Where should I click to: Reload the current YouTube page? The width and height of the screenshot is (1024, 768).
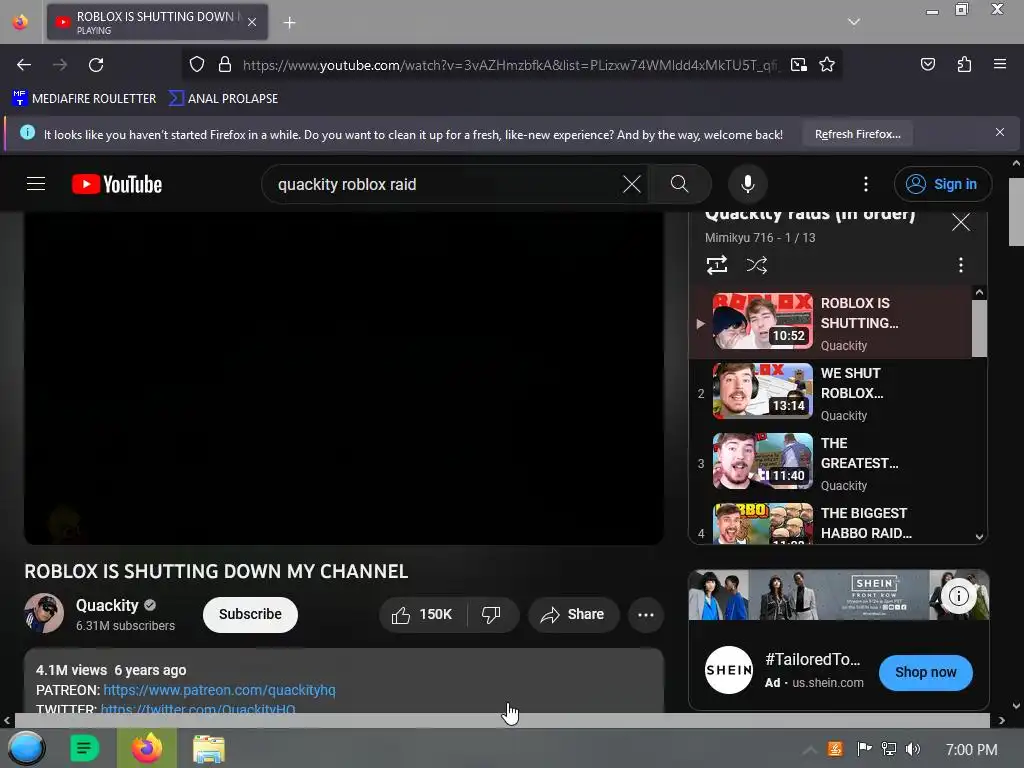point(96,65)
